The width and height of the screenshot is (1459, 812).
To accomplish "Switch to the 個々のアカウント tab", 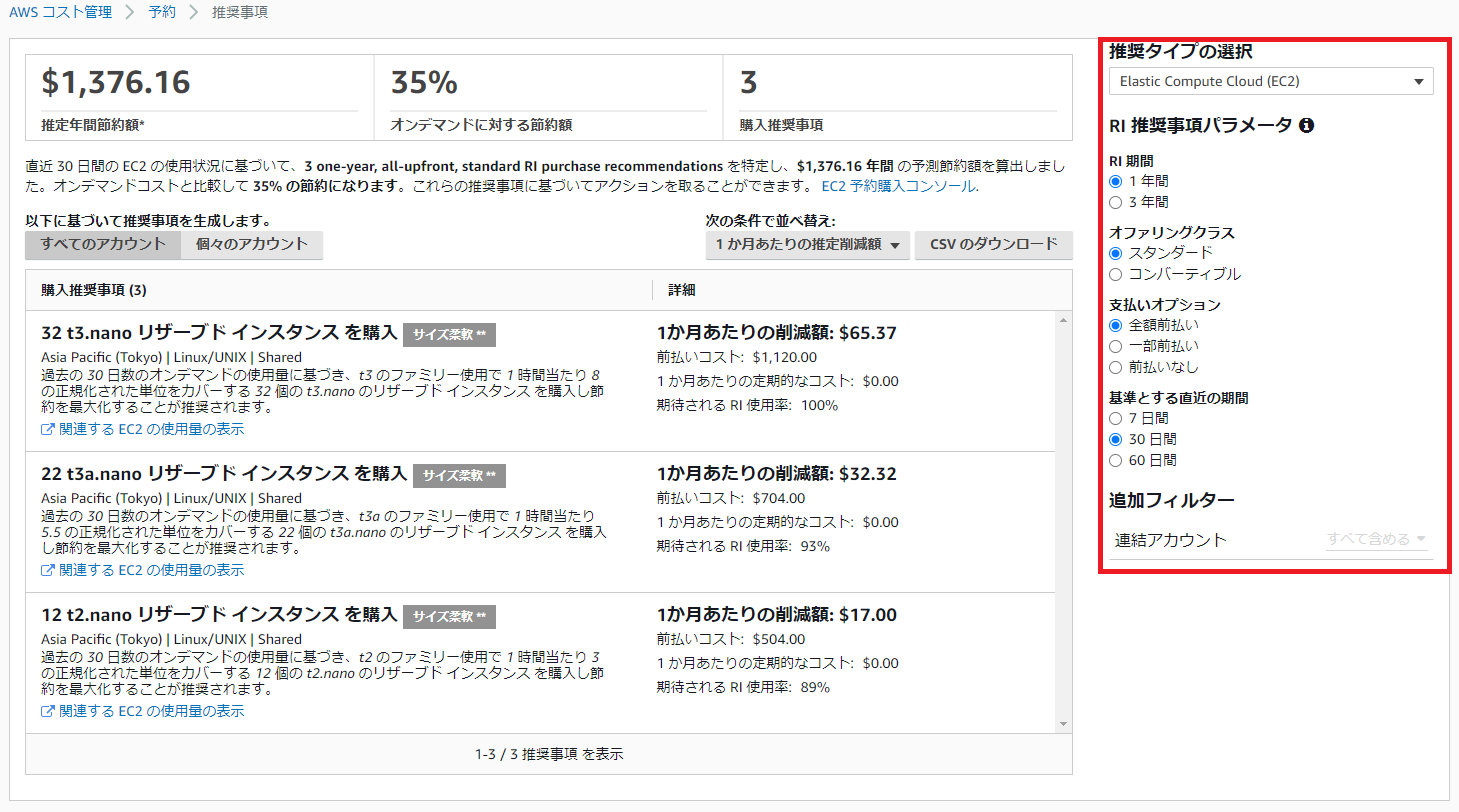I will 252,245.
